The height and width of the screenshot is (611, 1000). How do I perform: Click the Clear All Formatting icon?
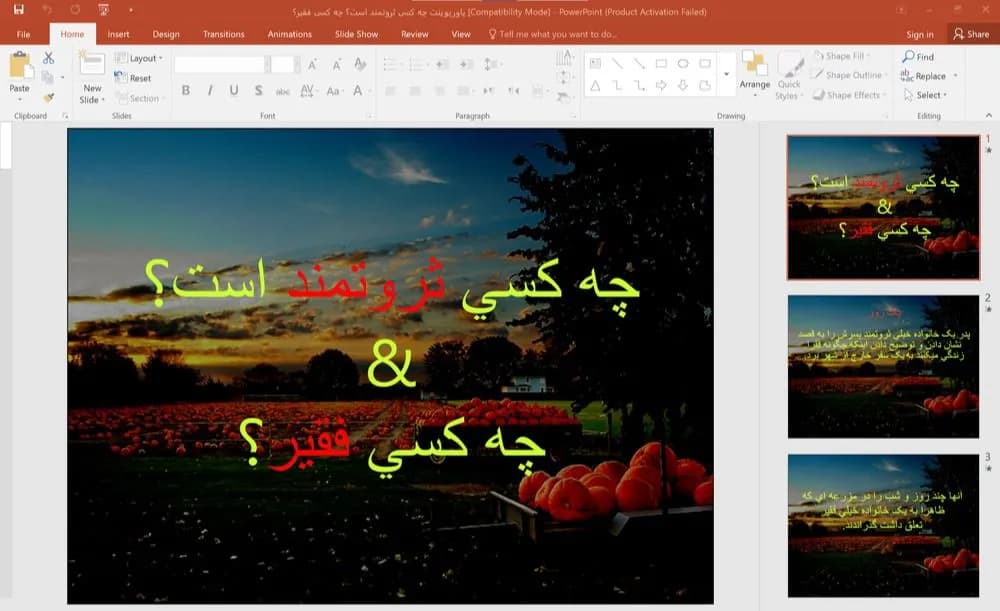click(x=360, y=64)
